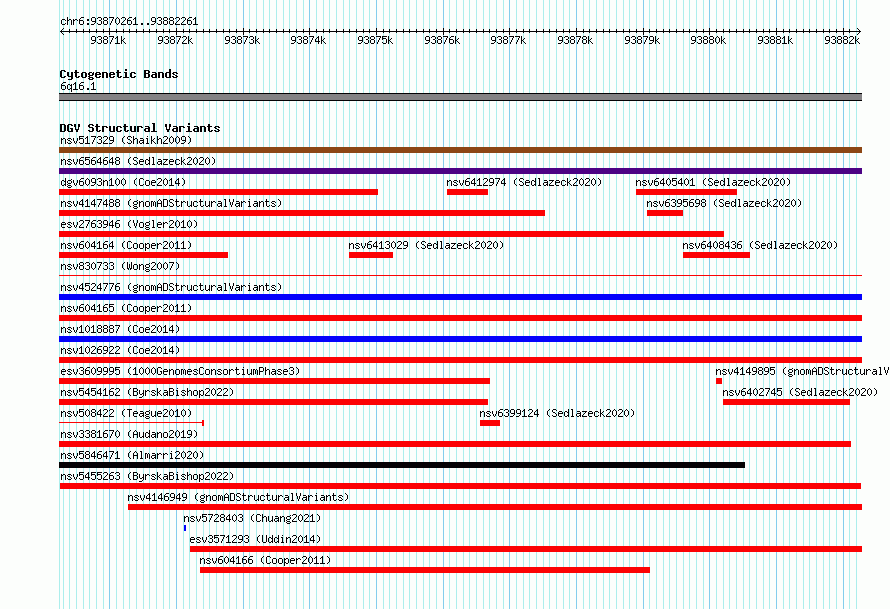Select the black nsv5846471 variant bar
The width and height of the screenshot is (890, 609).
(x=402, y=465)
